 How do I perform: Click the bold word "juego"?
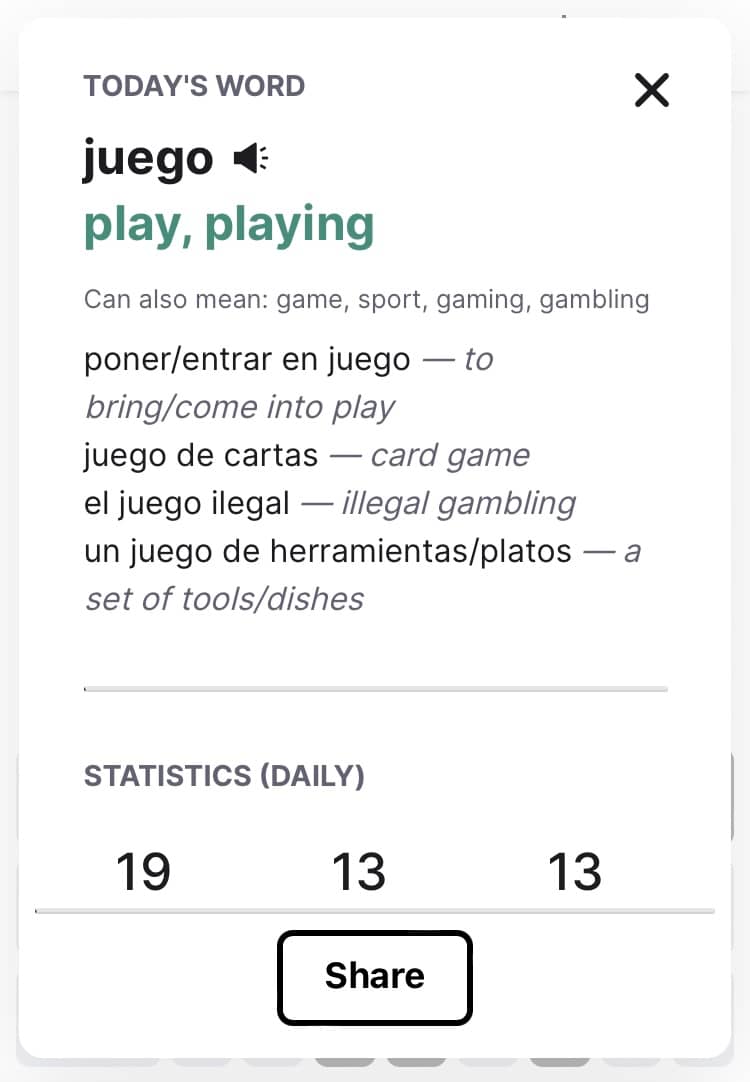[x=148, y=160]
